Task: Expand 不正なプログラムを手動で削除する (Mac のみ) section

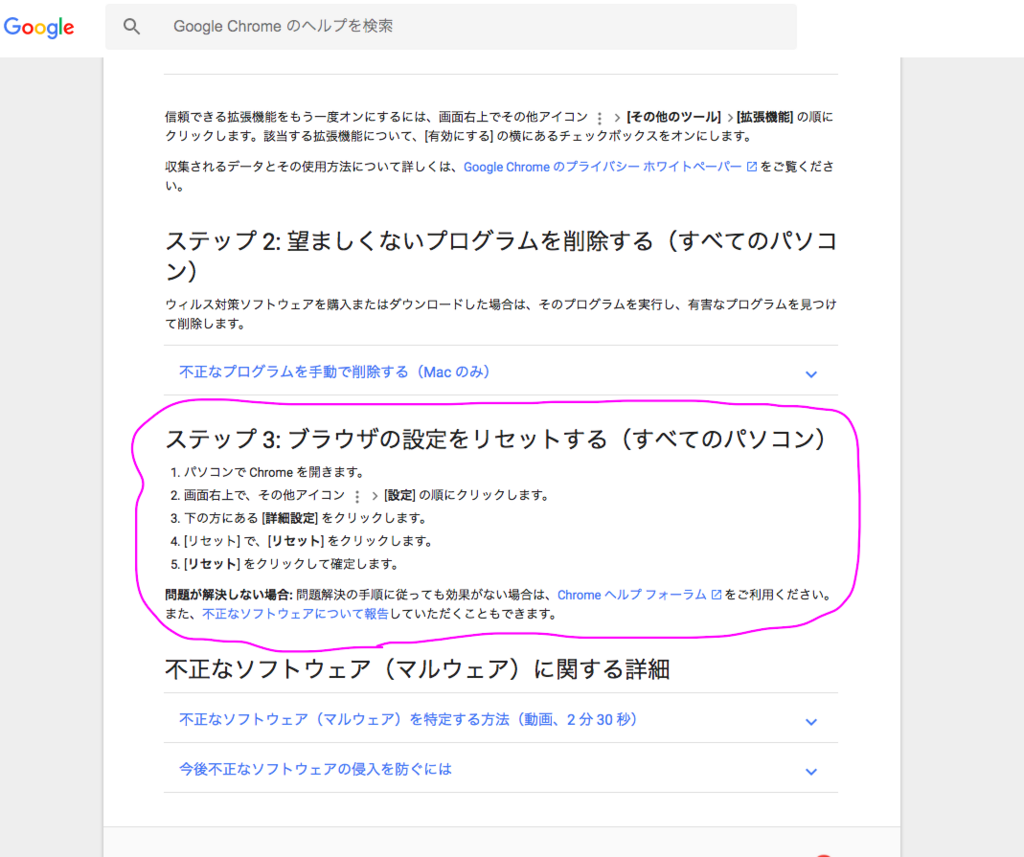Action: pyautogui.click(x=500, y=372)
